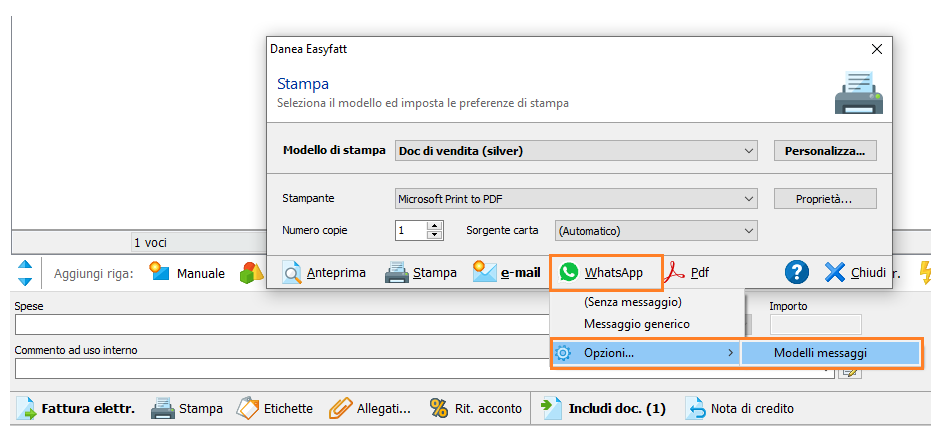Click the '1 voci' status text
The height and width of the screenshot is (433, 939).
(x=150, y=243)
